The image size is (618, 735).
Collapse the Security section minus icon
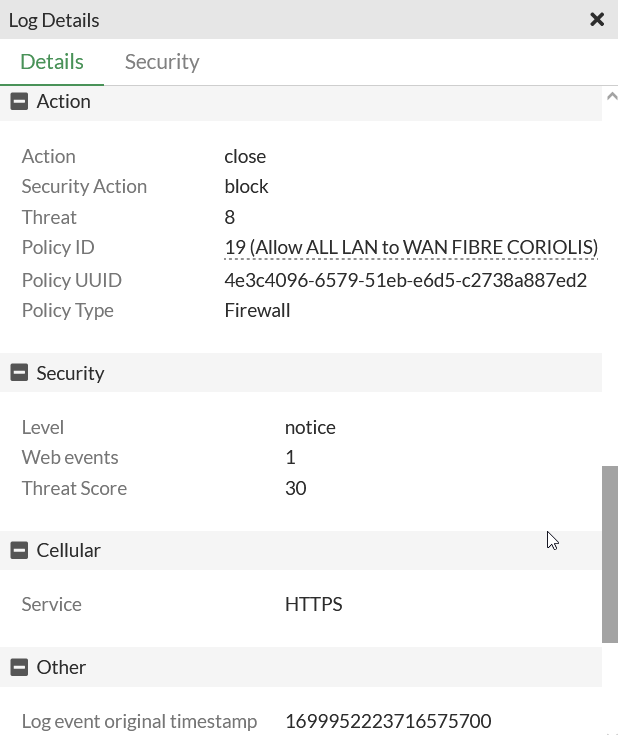[x=18, y=373]
